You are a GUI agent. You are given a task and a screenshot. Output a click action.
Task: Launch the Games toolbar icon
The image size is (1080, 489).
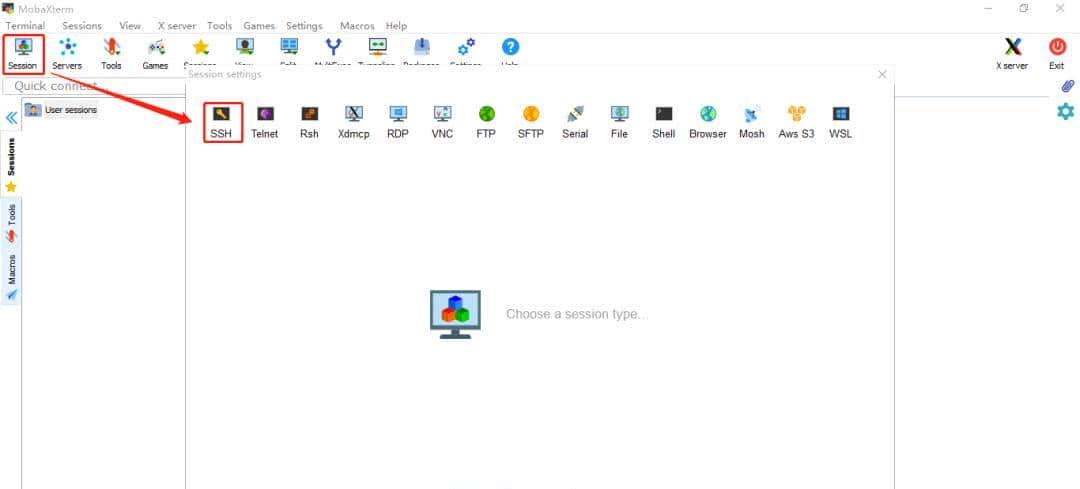(x=155, y=54)
